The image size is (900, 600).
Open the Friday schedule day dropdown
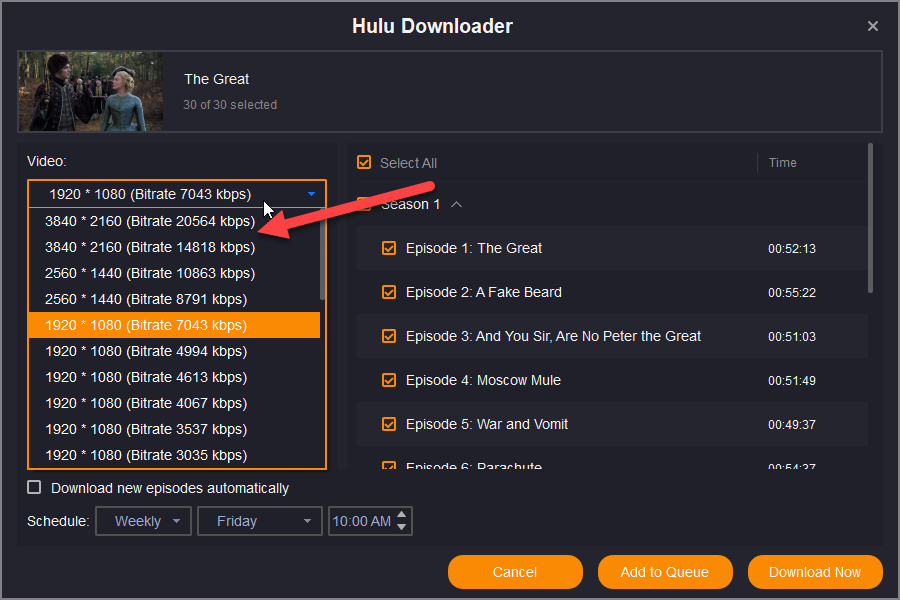259,521
